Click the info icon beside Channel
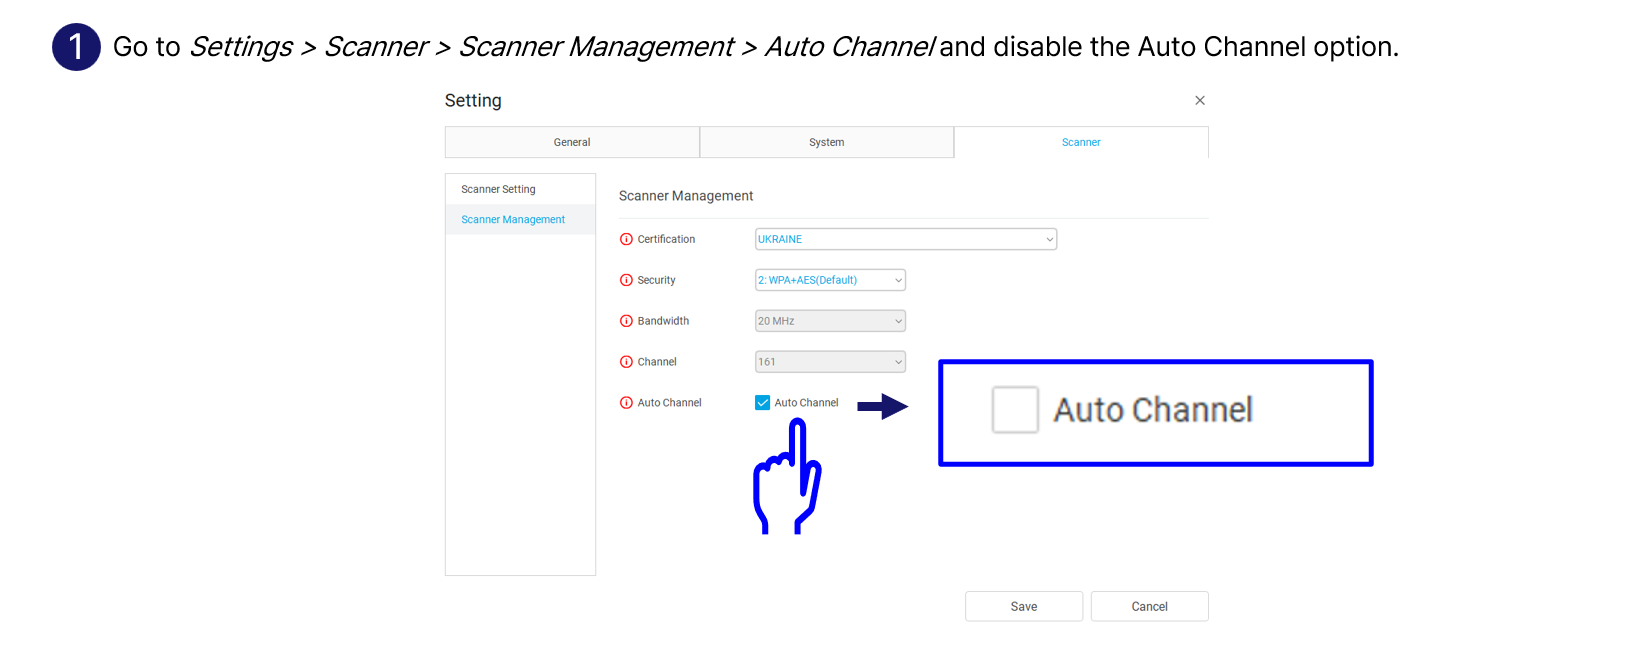 point(626,362)
